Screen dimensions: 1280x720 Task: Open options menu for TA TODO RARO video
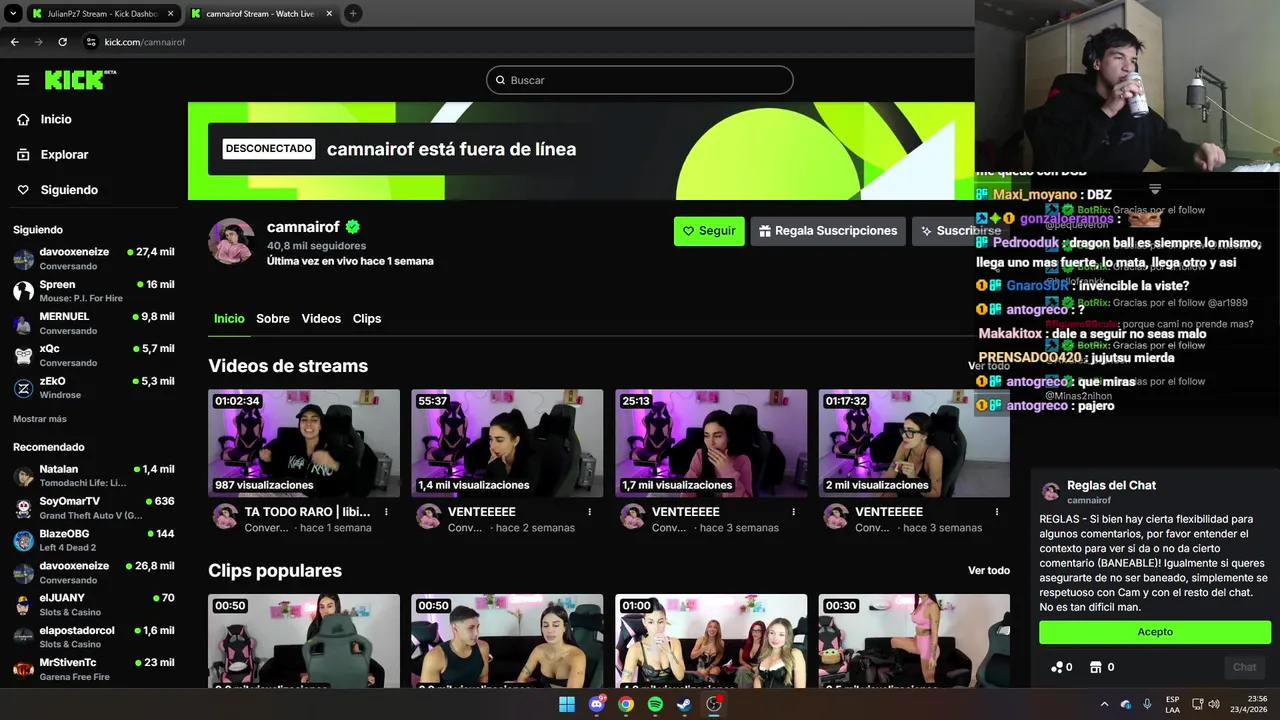click(x=386, y=512)
